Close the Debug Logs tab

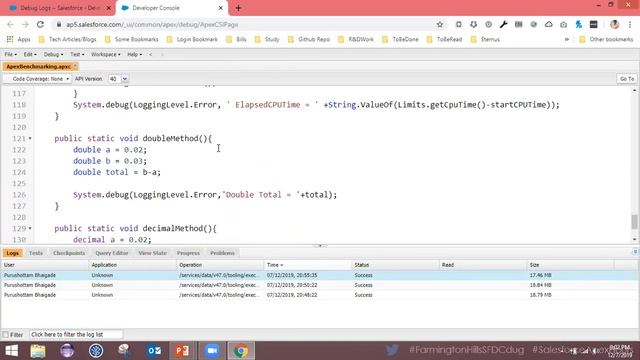click(x=109, y=8)
